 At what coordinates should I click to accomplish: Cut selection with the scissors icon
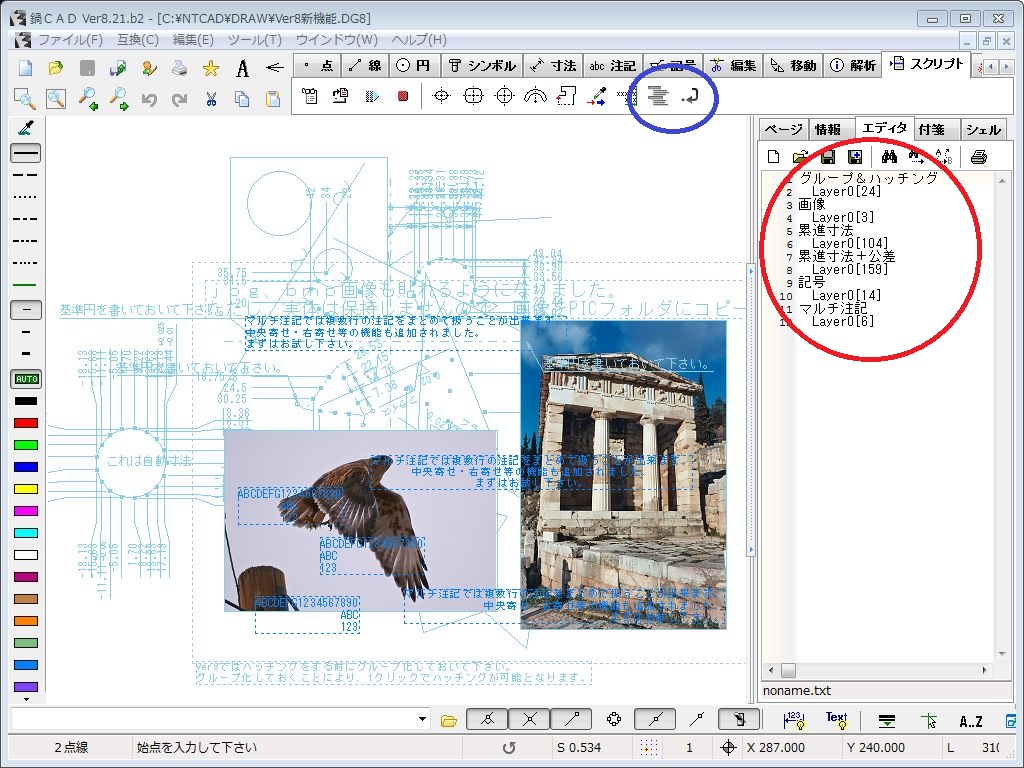point(211,99)
